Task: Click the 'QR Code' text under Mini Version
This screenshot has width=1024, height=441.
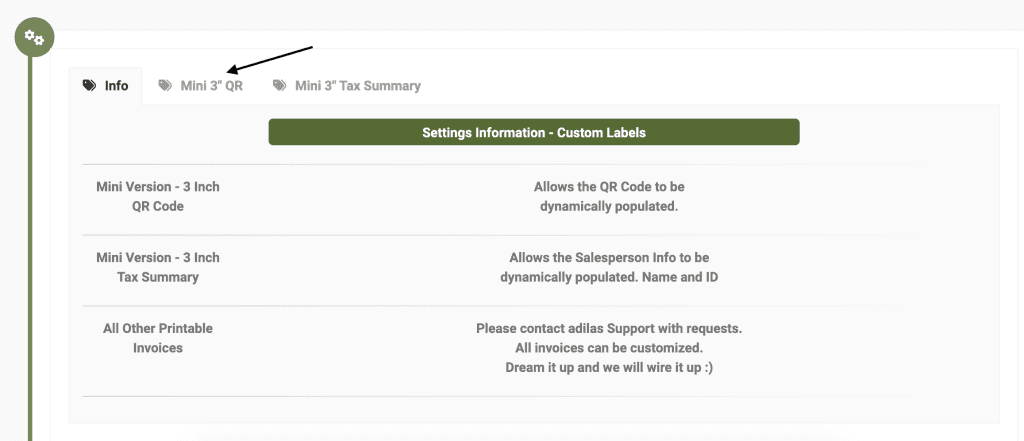Action: point(158,206)
